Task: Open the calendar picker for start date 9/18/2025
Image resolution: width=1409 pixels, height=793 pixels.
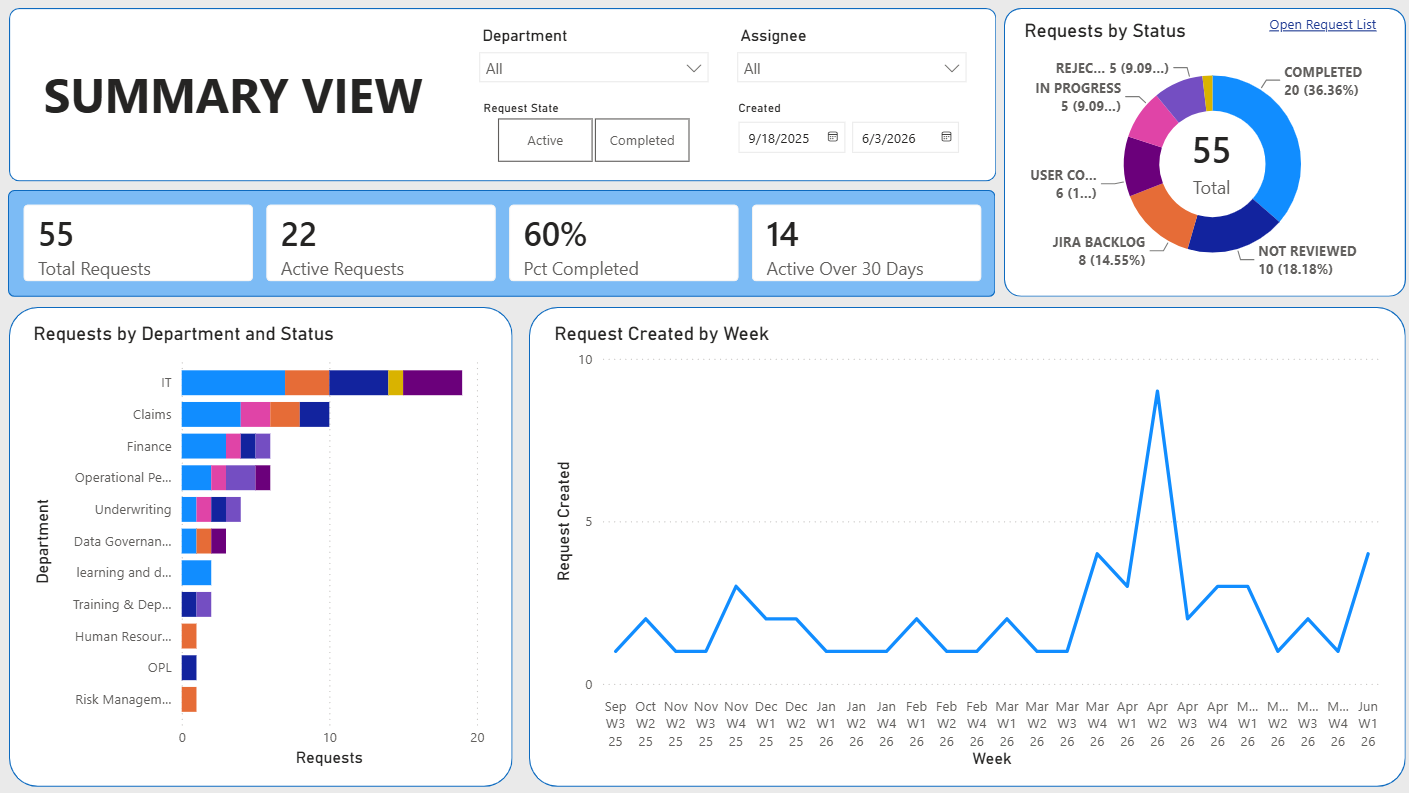Action: [x=833, y=138]
